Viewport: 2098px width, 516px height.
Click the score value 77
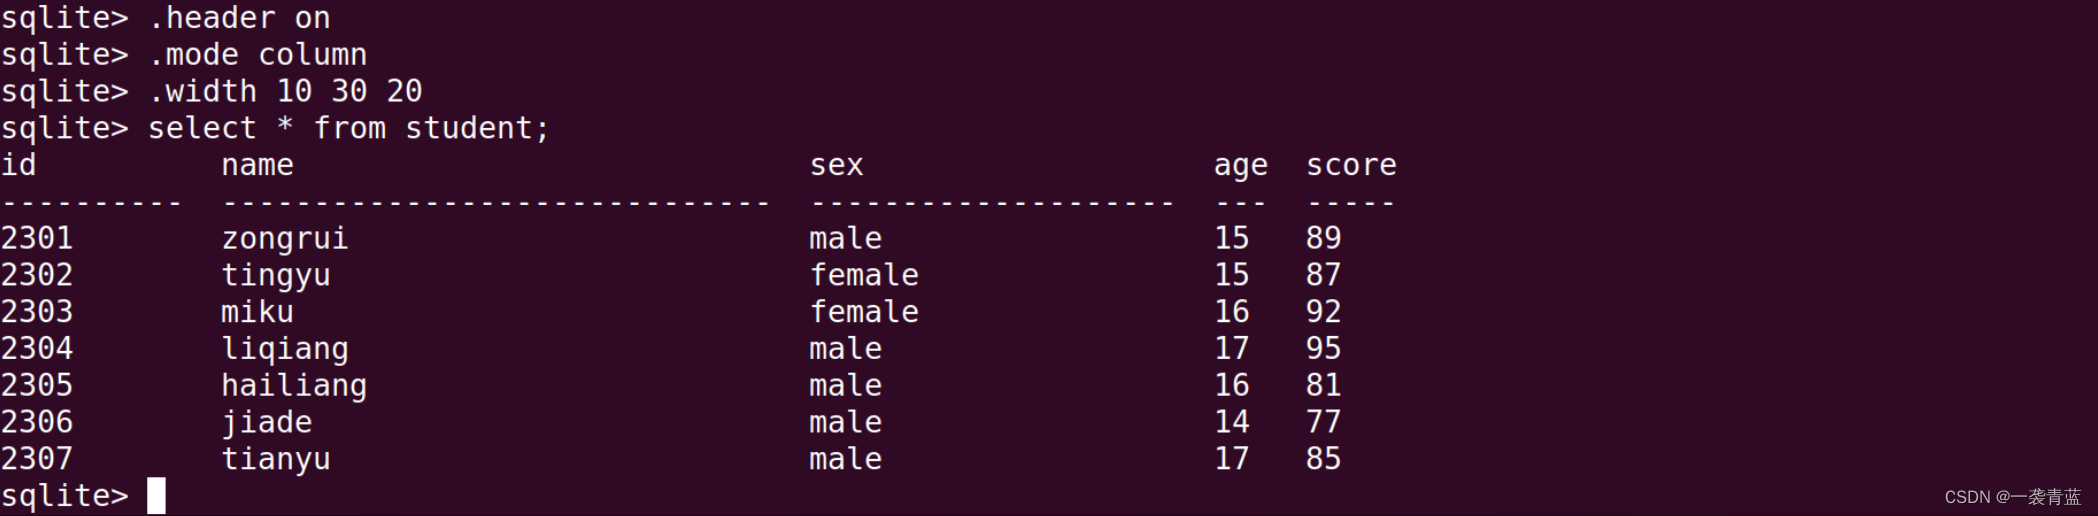pos(1323,422)
